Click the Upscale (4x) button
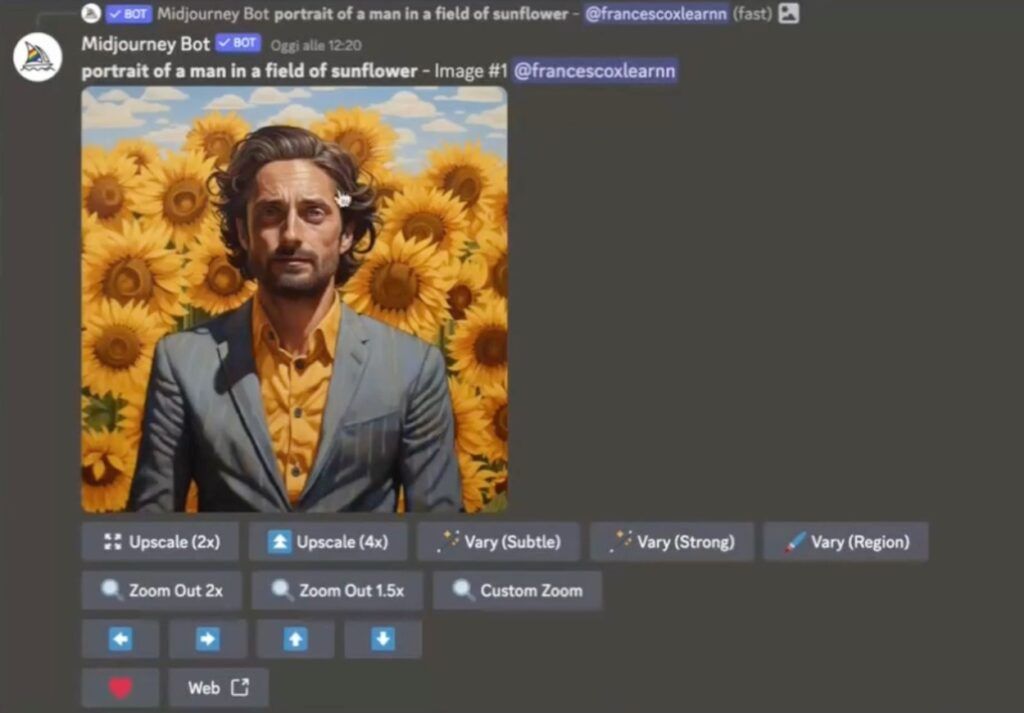 328,541
